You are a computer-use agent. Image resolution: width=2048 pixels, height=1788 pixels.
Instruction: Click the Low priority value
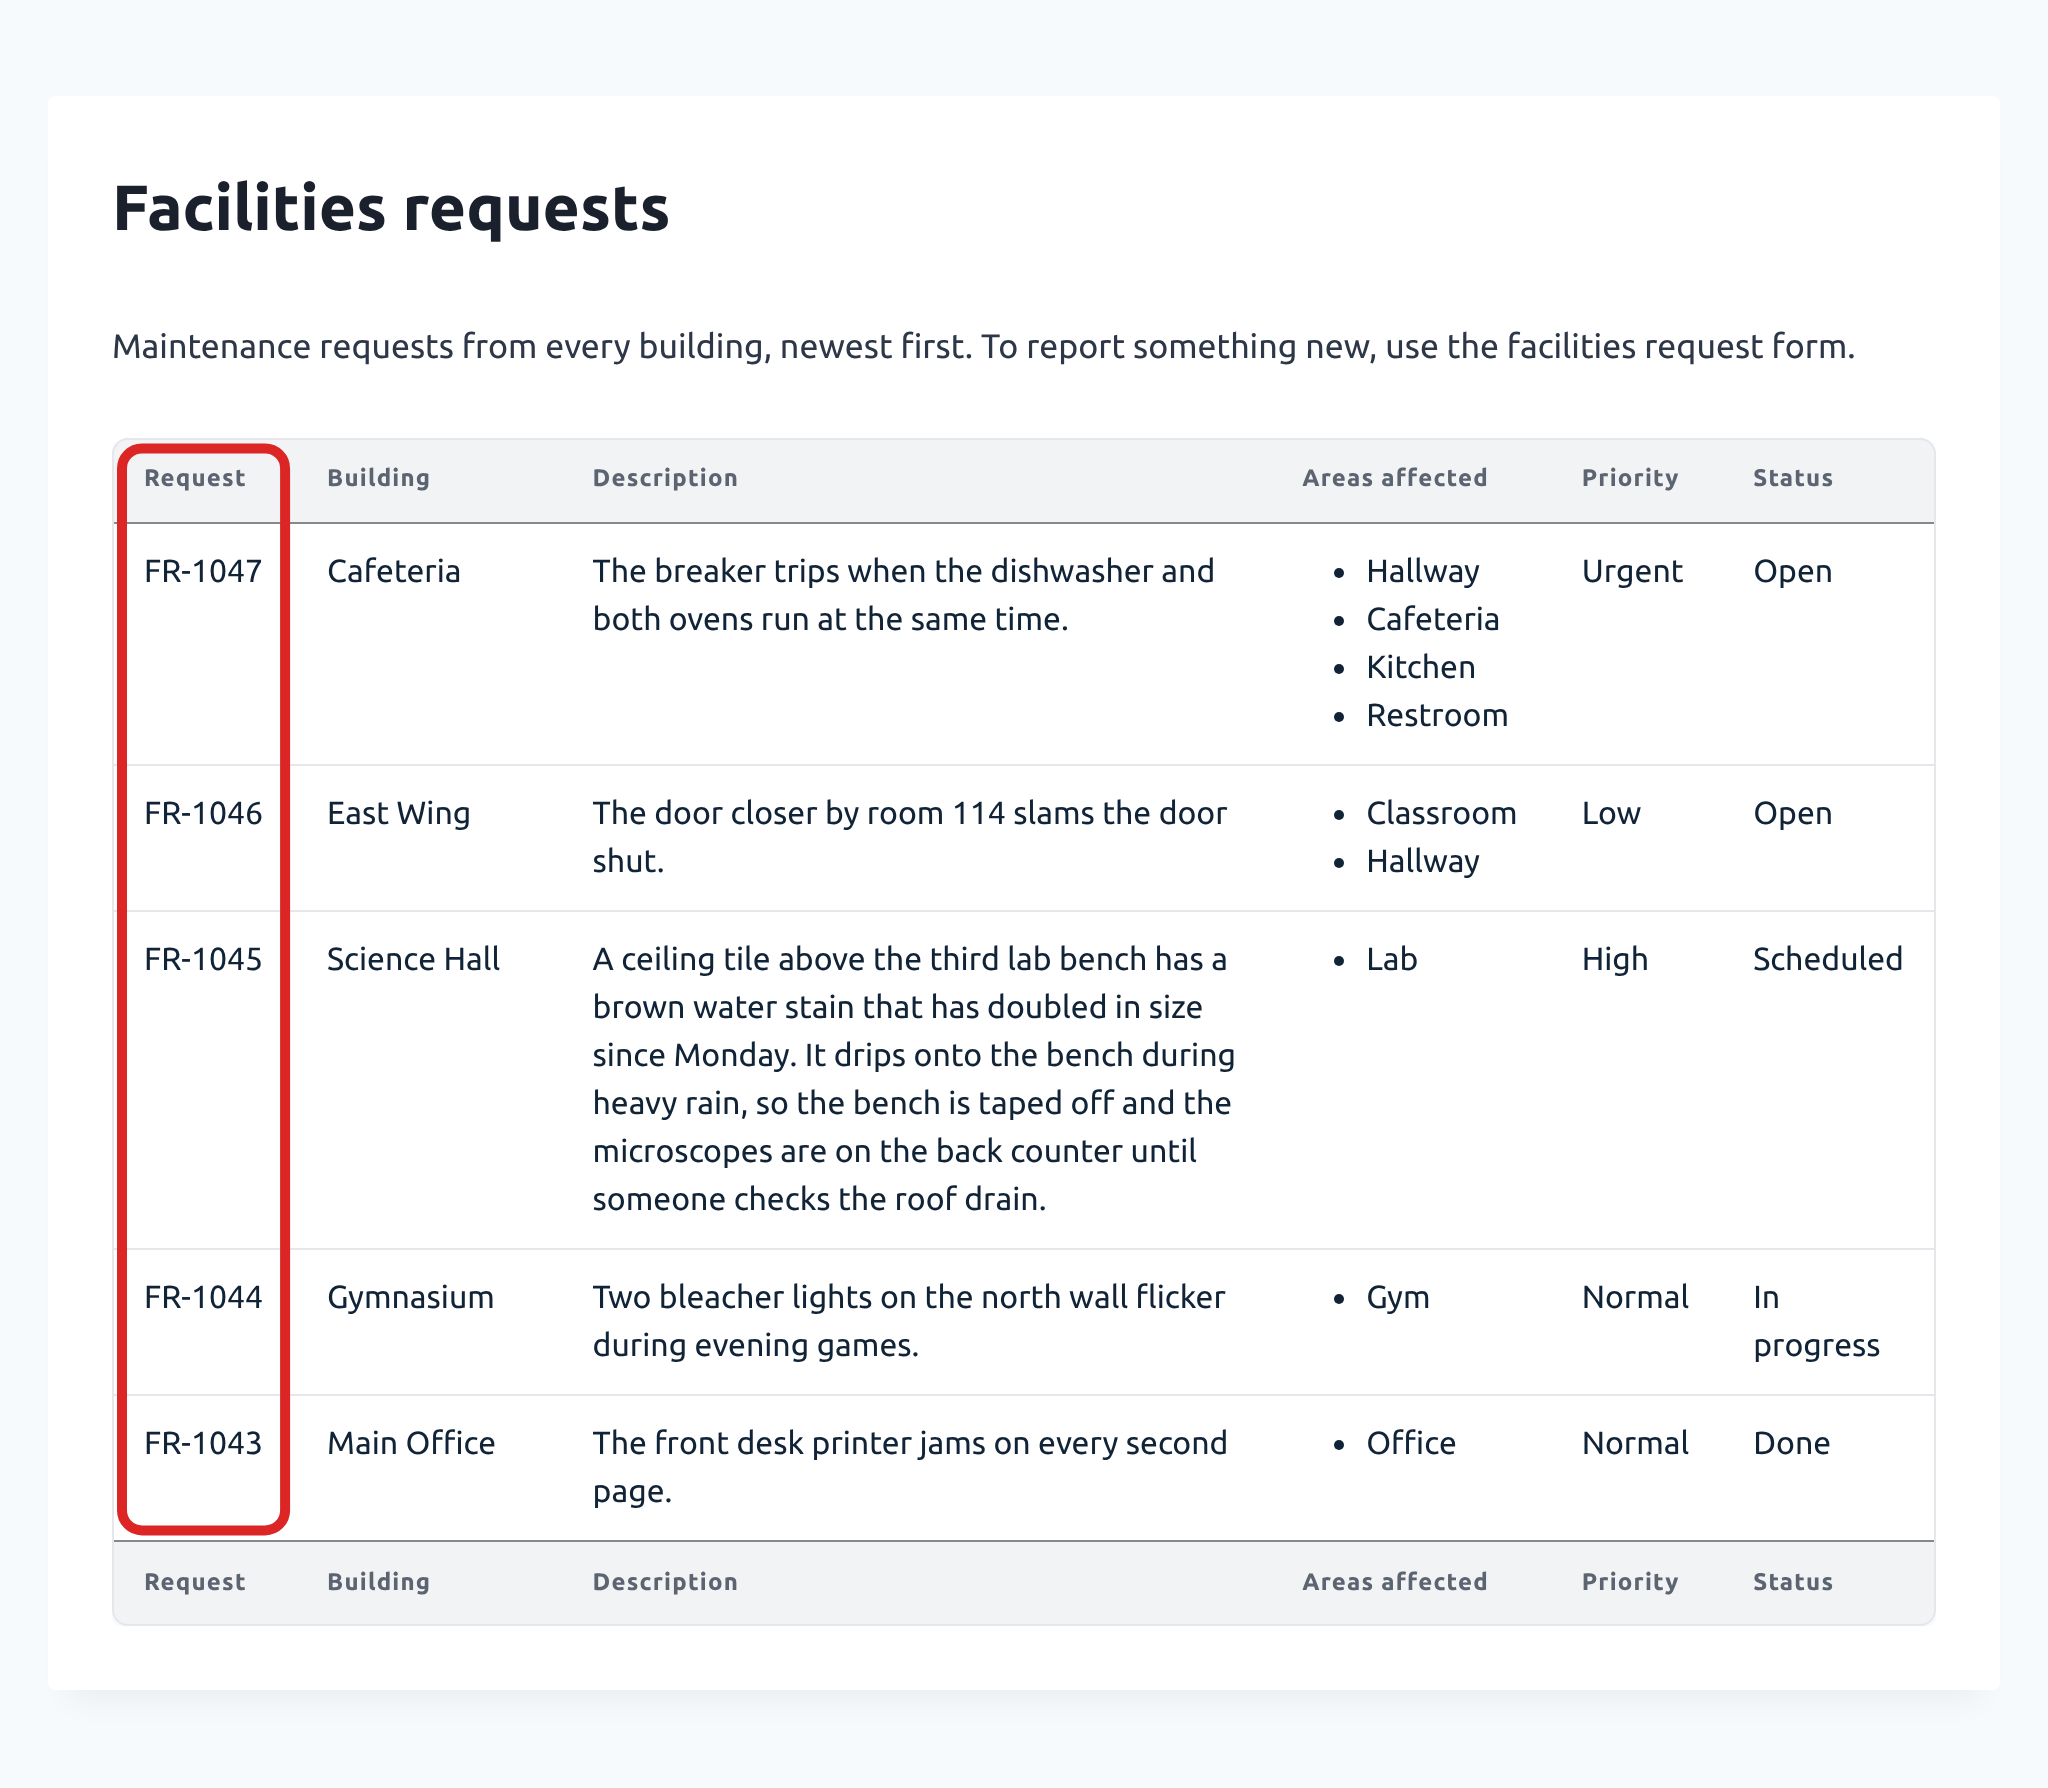(x=1611, y=813)
